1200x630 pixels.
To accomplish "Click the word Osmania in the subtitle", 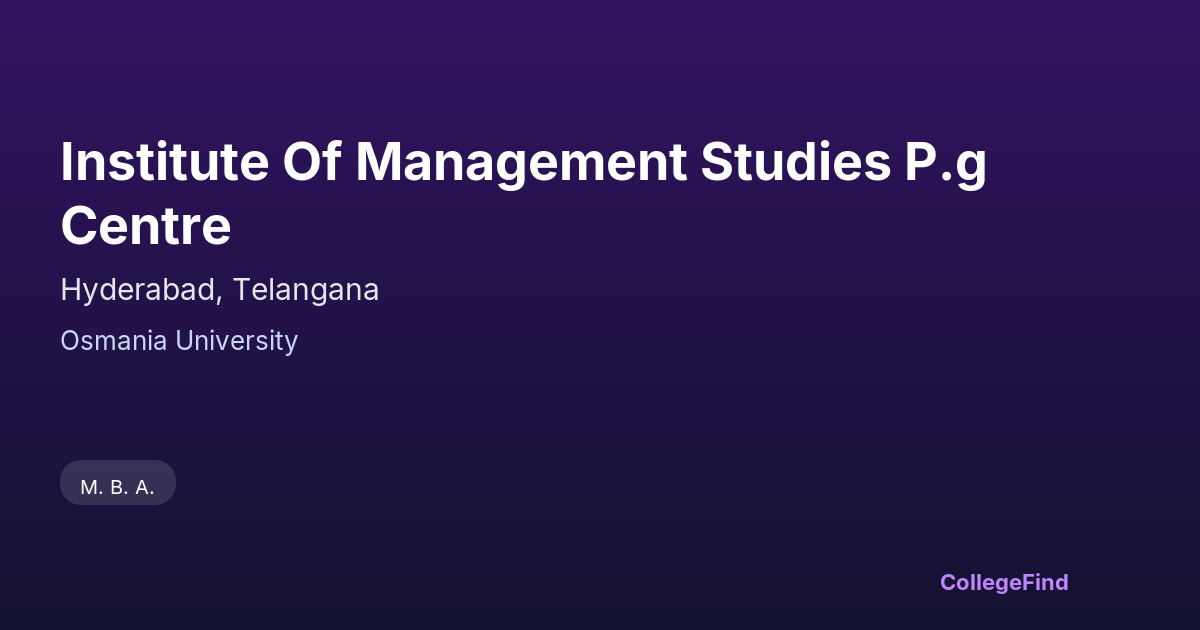I will tap(114, 341).
